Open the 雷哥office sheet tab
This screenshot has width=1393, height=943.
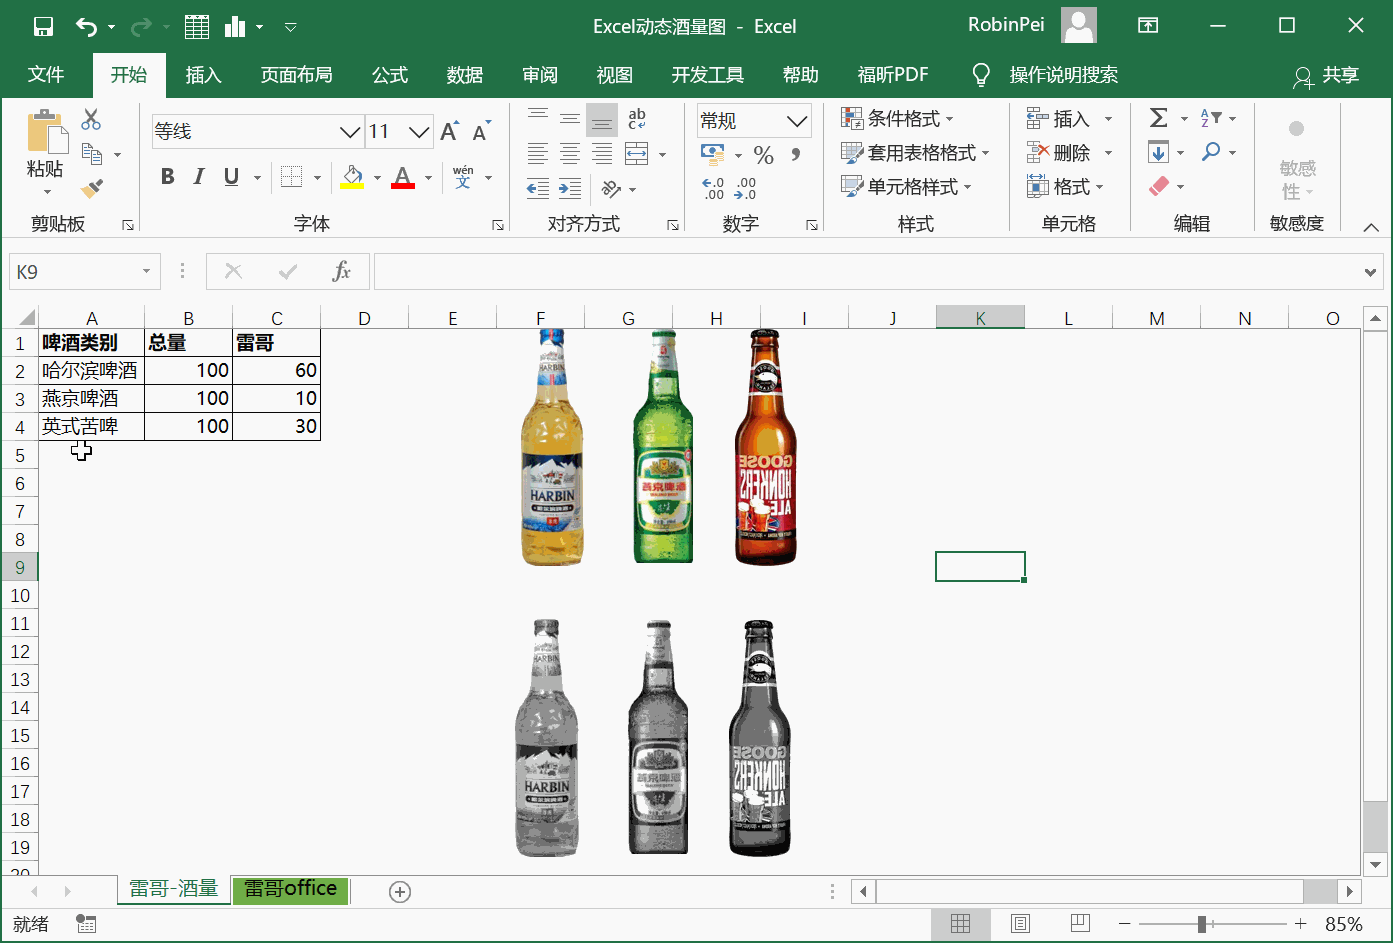coord(291,889)
